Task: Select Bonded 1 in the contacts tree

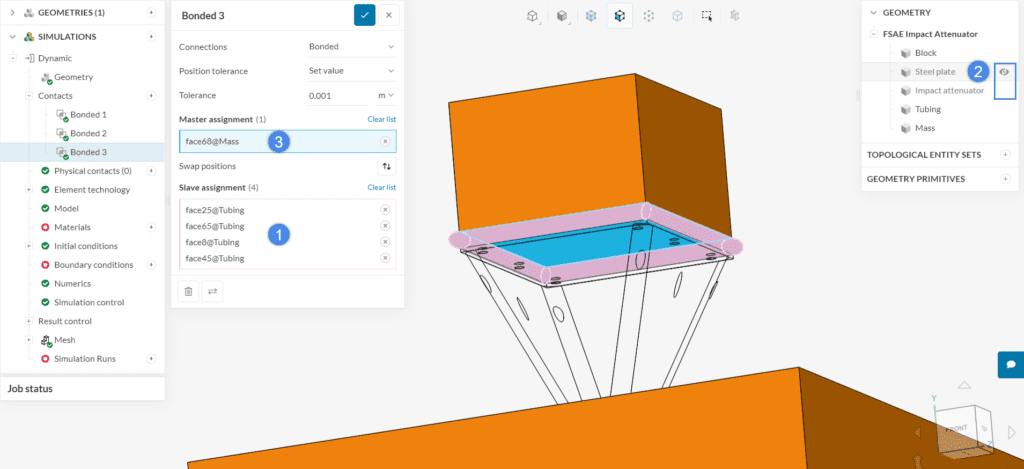Action: 87,115
